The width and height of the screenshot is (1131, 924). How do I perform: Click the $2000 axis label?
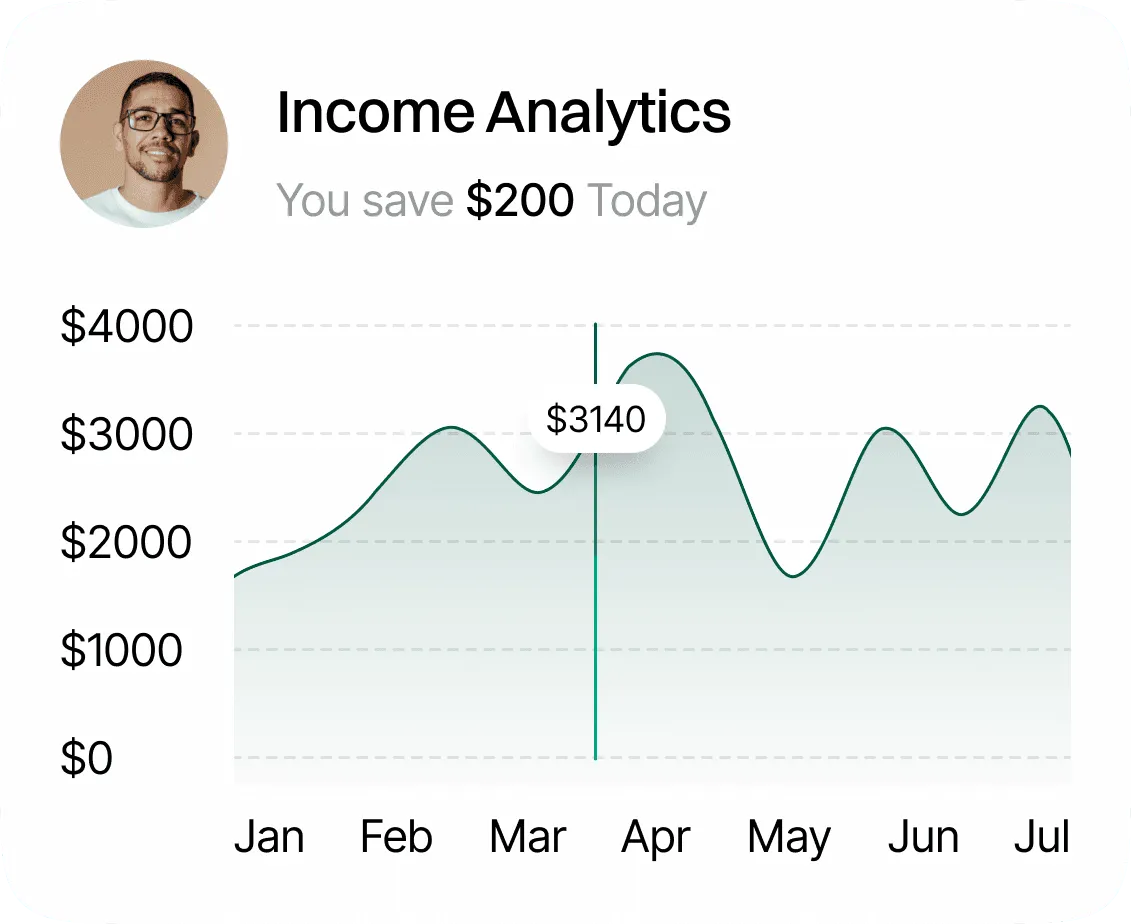pyautogui.click(x=126, y=543)
